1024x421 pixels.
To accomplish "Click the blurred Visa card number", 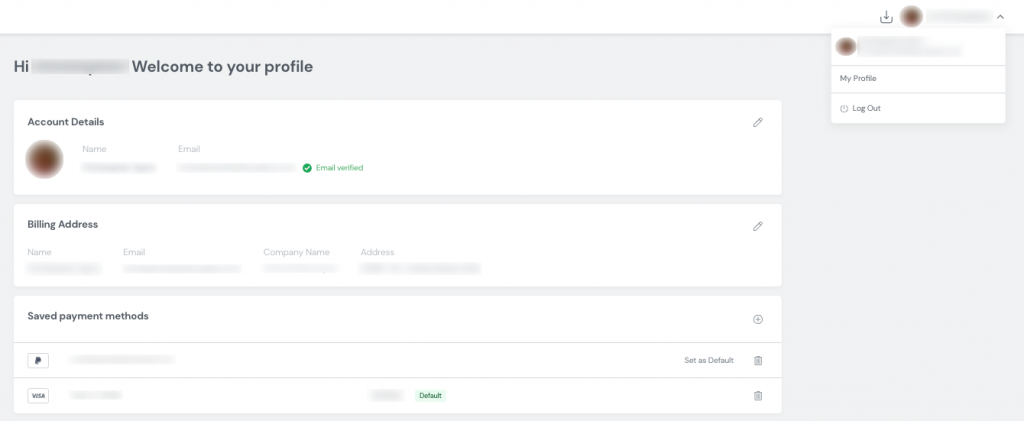I will pos(96,396).
